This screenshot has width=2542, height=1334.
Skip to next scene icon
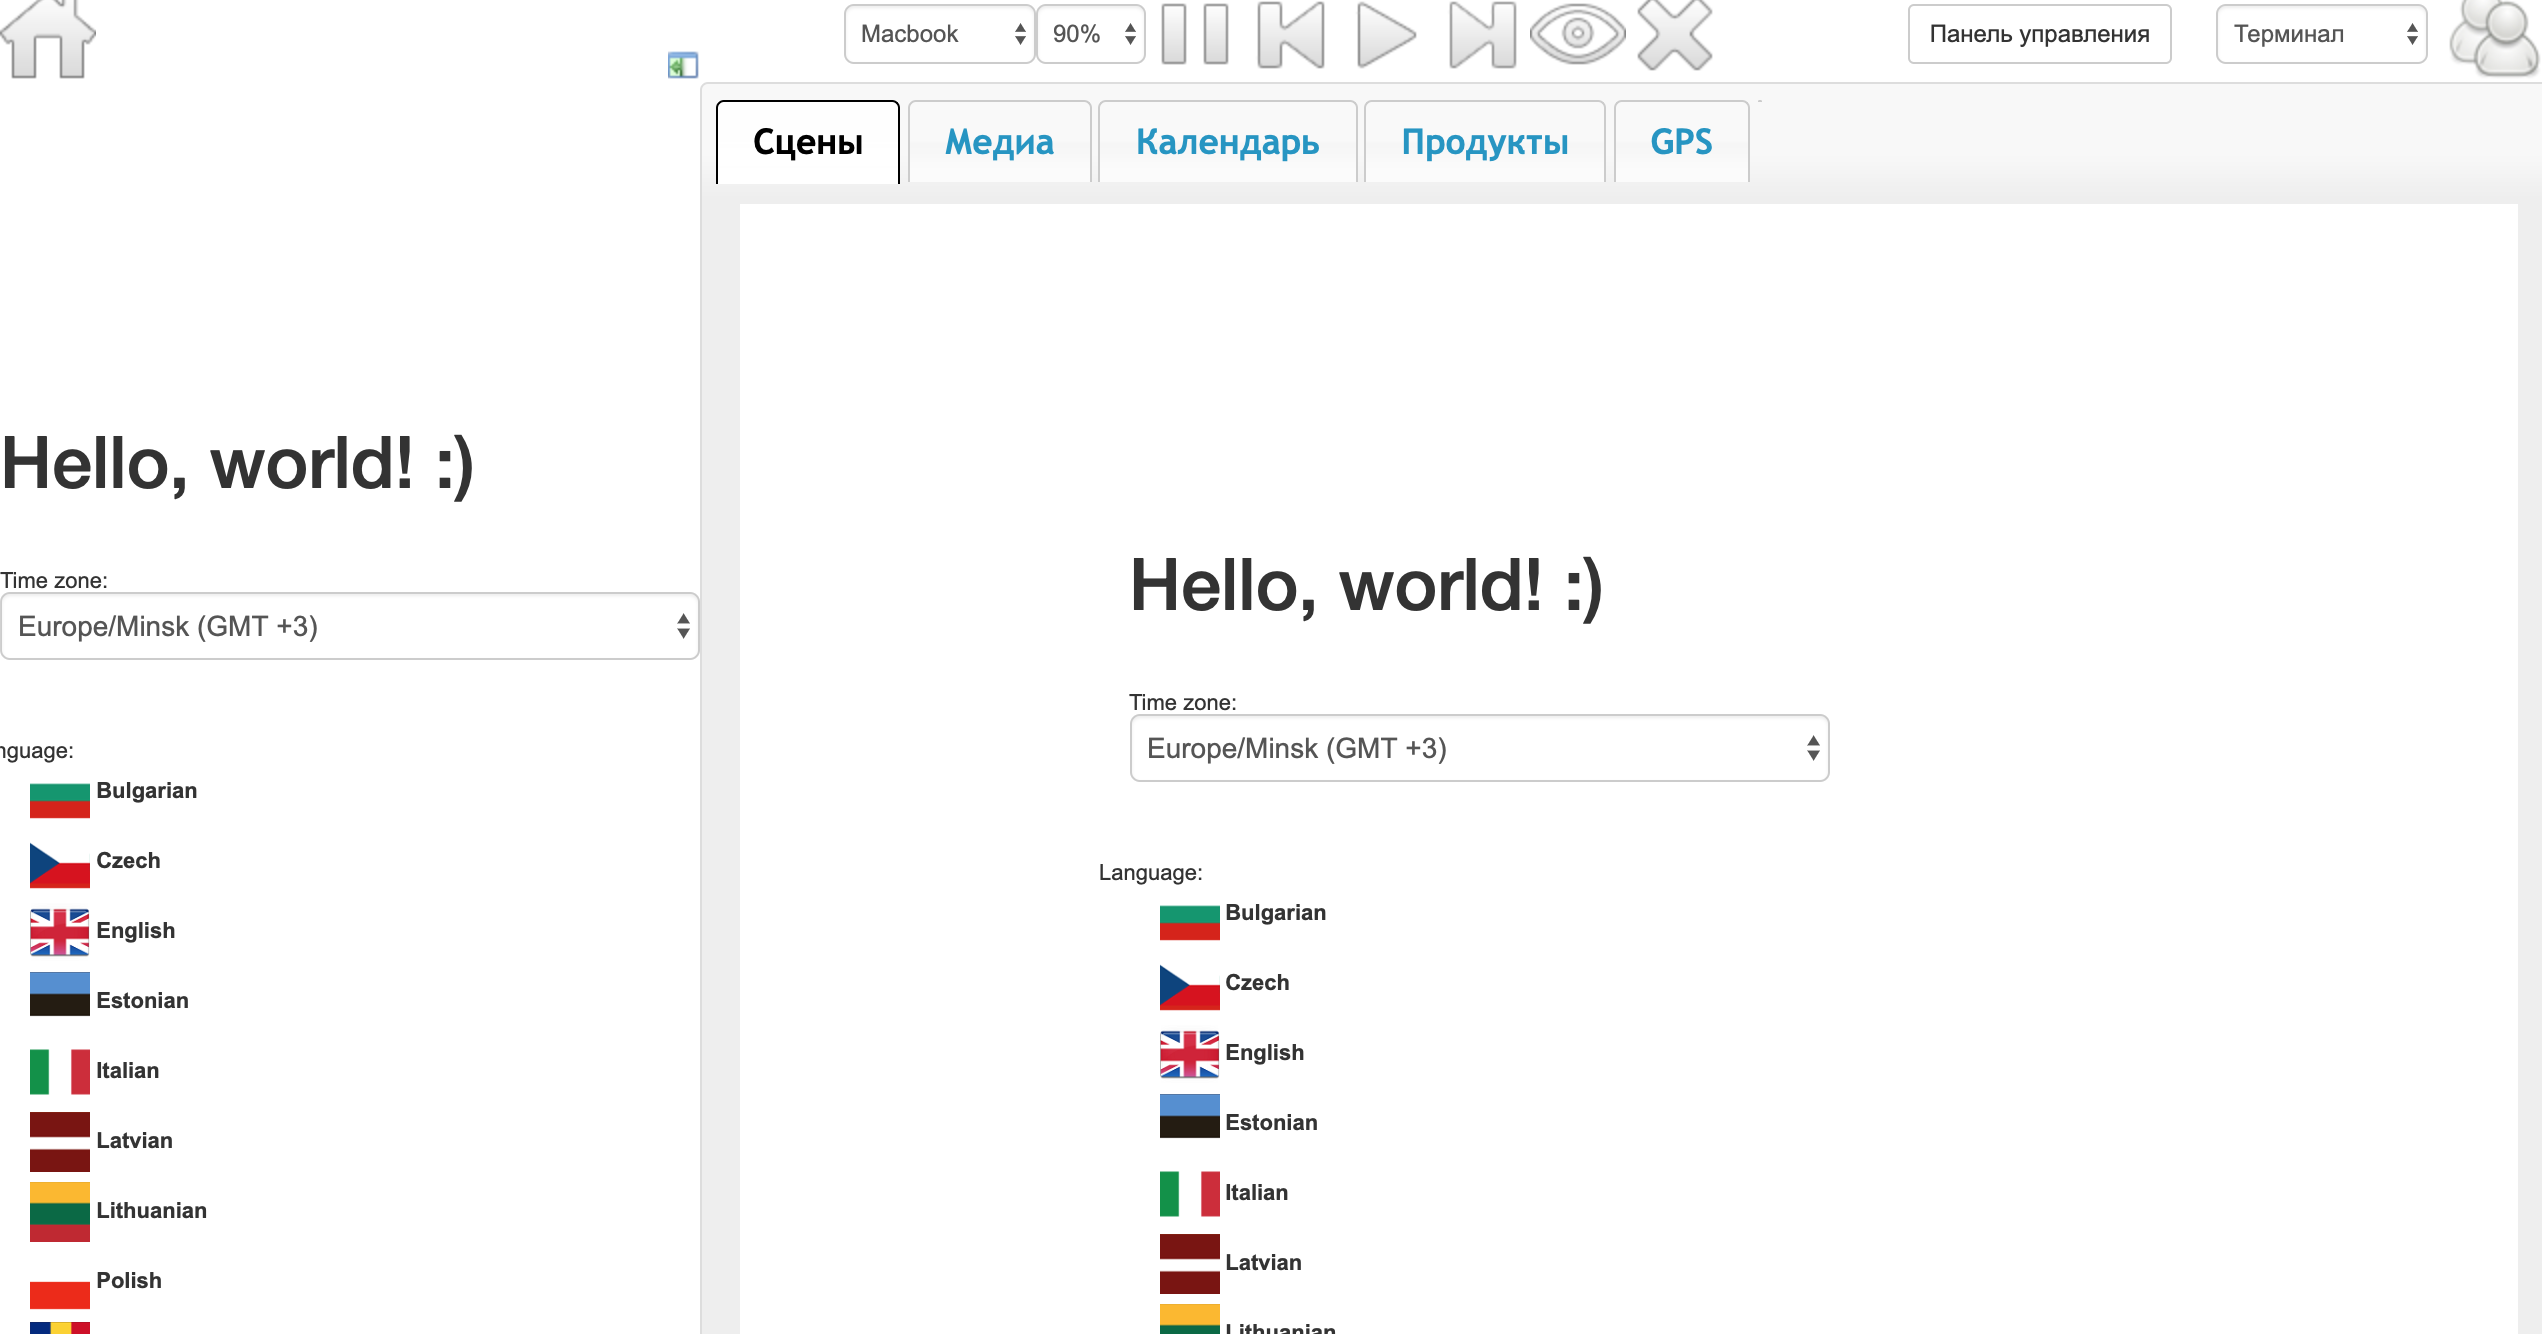1482,34
